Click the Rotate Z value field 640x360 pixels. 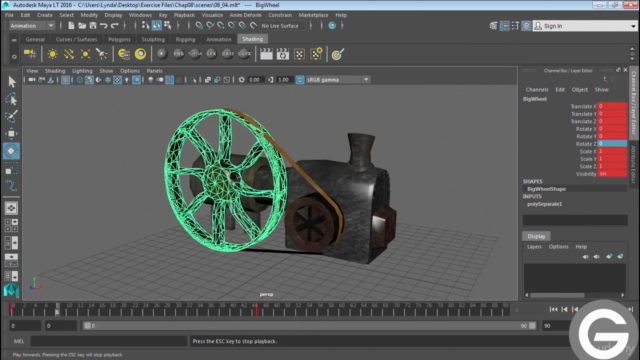tap(612, 144)
